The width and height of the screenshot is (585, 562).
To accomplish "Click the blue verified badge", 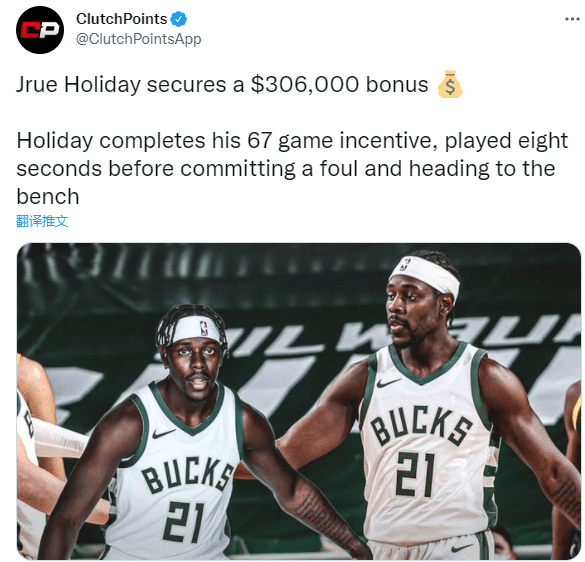I will click(179, 19).
